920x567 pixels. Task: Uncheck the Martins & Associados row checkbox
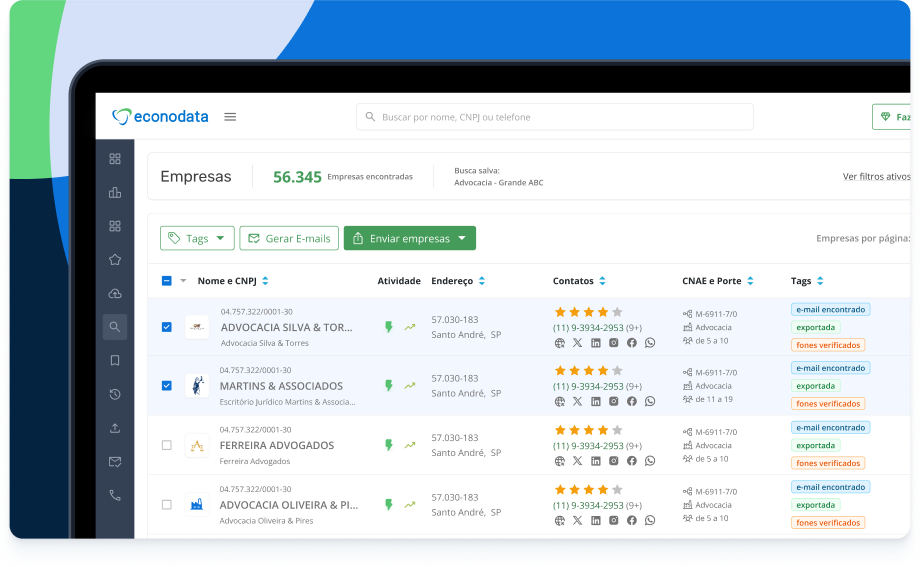(167, 386)
